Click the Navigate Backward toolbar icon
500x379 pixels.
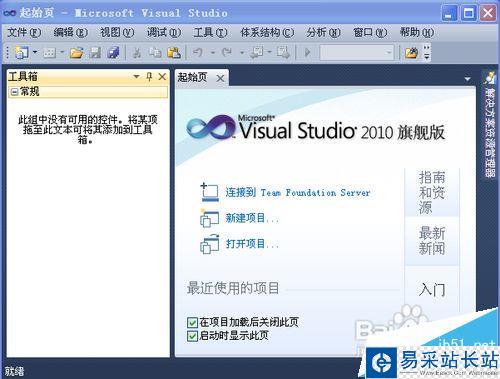258,53
